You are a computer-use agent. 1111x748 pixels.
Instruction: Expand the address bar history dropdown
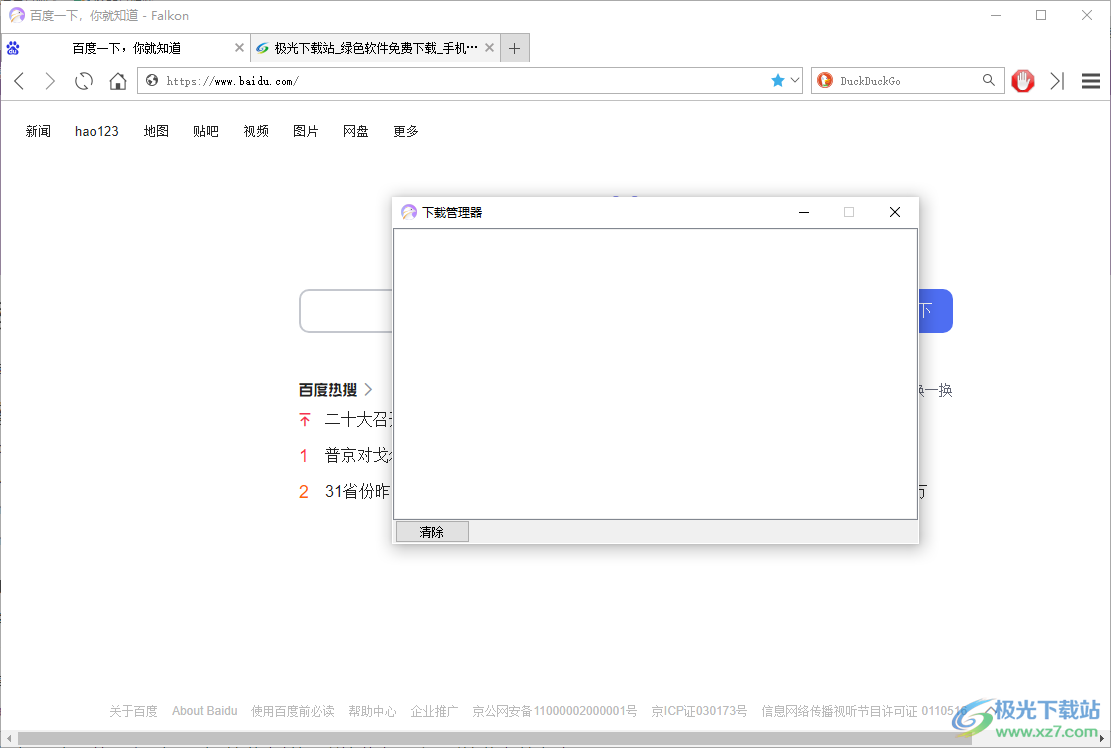tap(795, 81)
